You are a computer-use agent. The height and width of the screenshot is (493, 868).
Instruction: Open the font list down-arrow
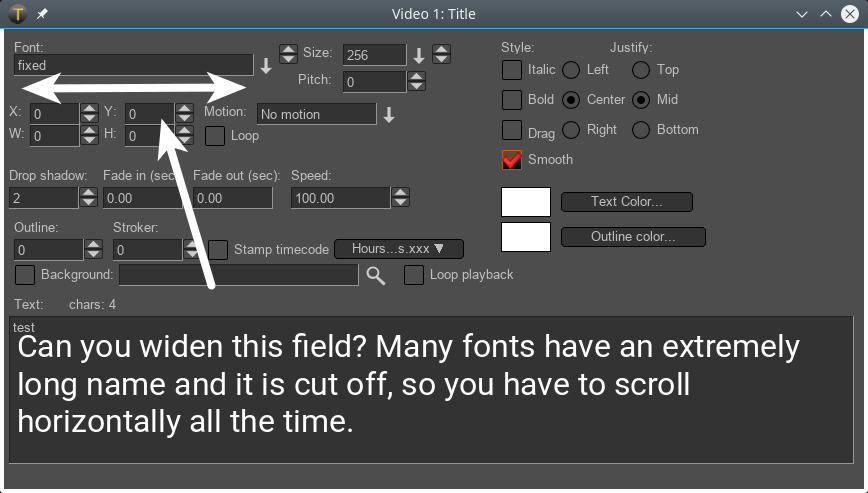266,66
